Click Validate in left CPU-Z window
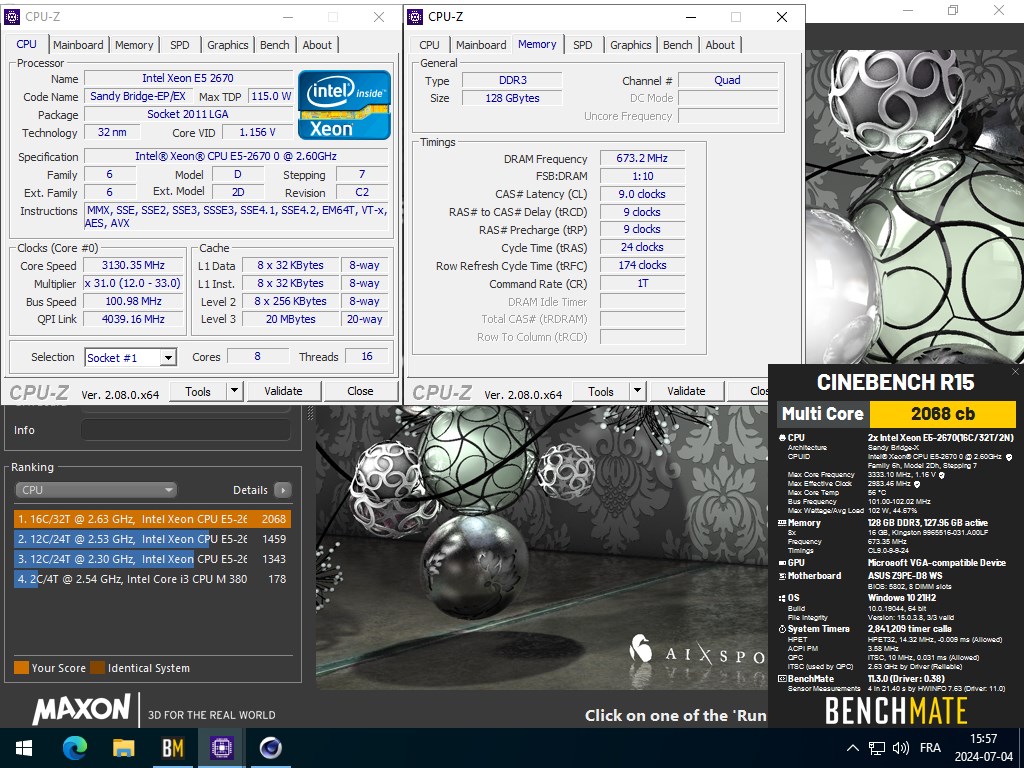Screen dimensions: 1024x768 [283, 391]
